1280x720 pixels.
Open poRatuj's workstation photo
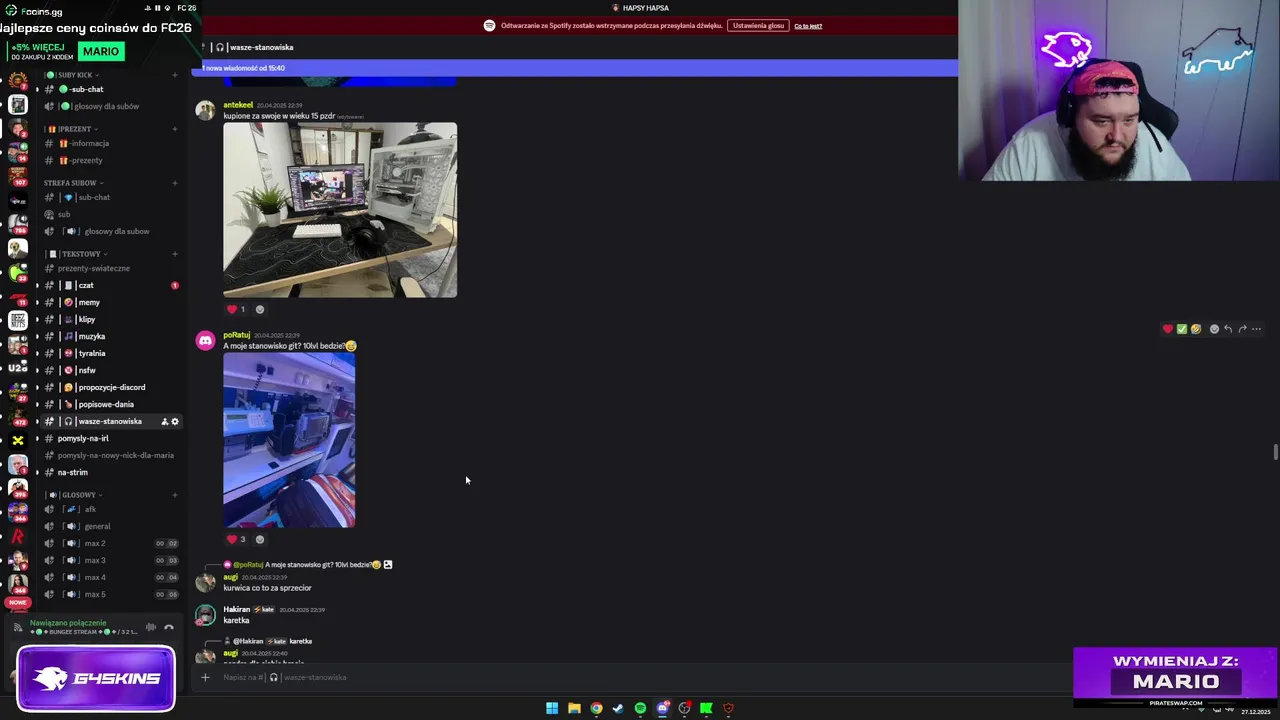pos(289,440)
